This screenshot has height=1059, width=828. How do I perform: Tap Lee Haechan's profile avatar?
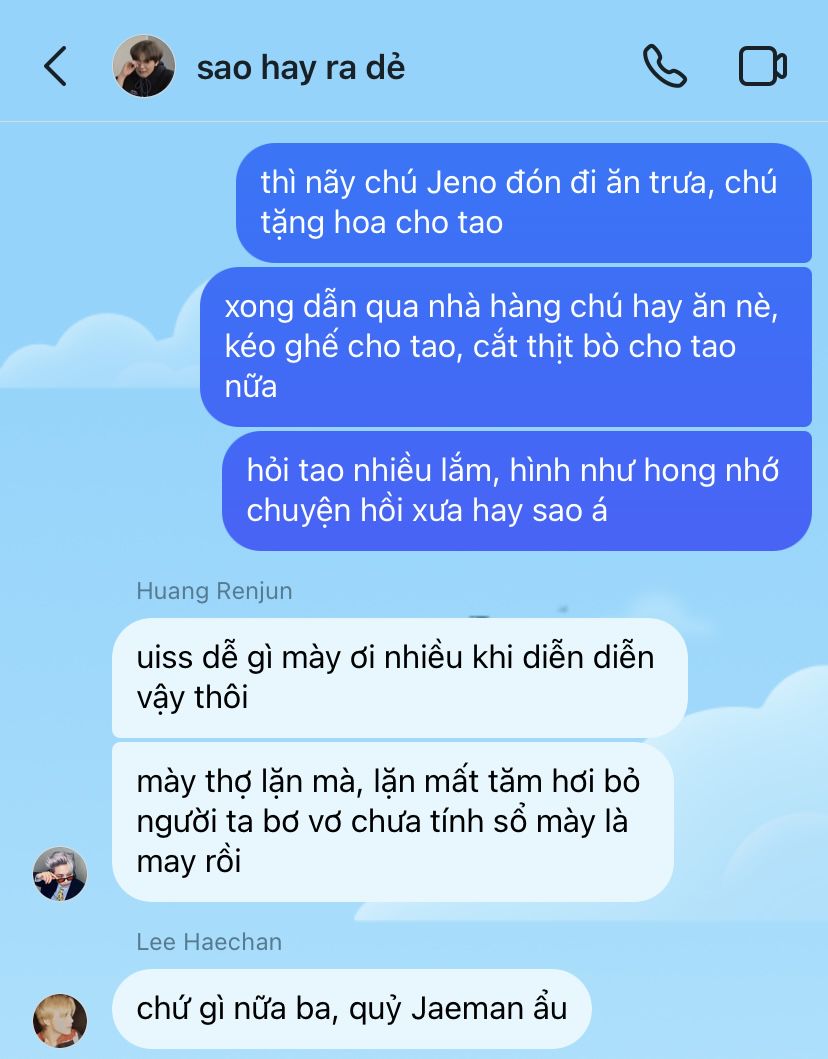[x=60, y=1021]
